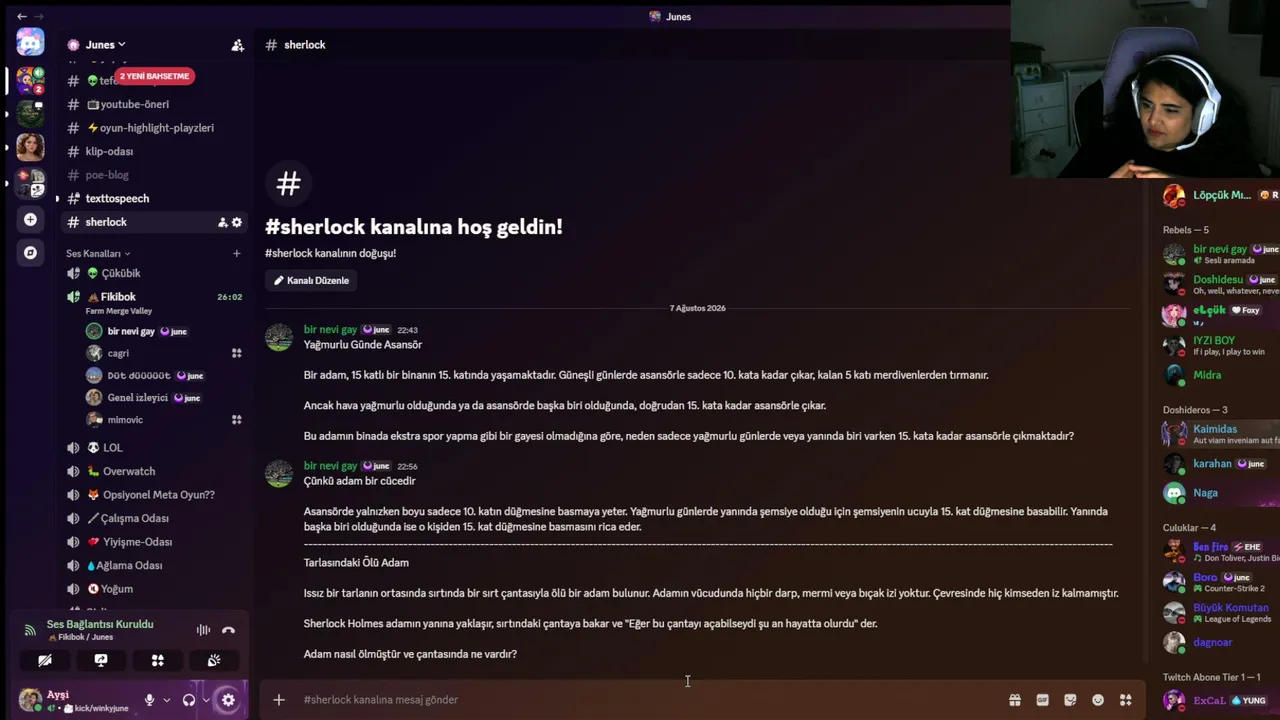Disconnect from the voice call
Screen dimensions: 1280x720
point(228,630)
